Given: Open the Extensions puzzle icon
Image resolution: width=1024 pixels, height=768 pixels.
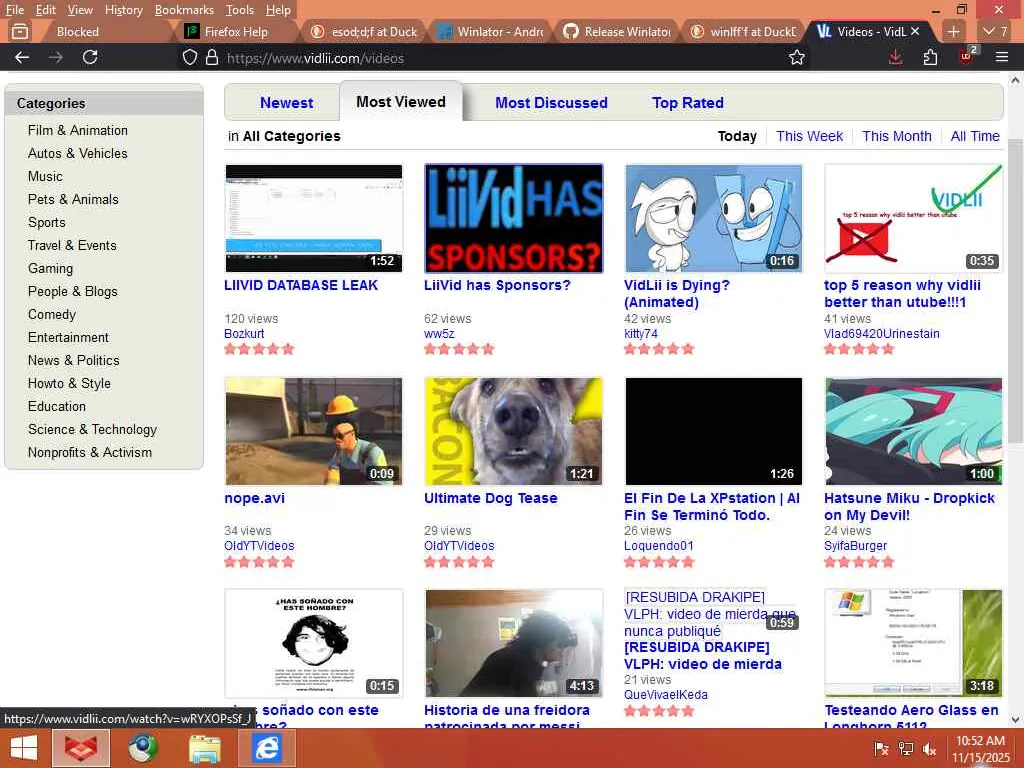Looking at the screenshot, I should coord(931,57).
